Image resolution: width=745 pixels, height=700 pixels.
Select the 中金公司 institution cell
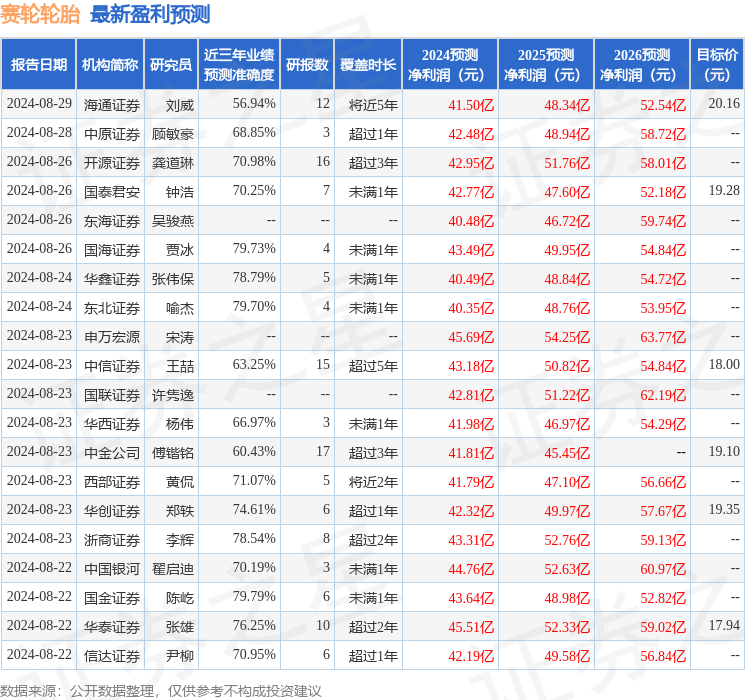[x=112, y=453]
